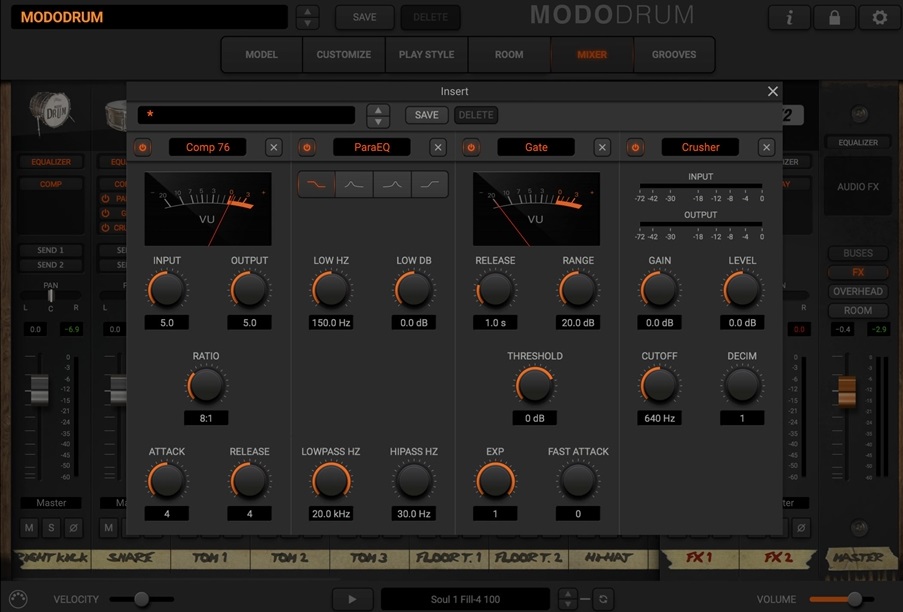Click the kick channel EQUALIZER button

[51, 162]
